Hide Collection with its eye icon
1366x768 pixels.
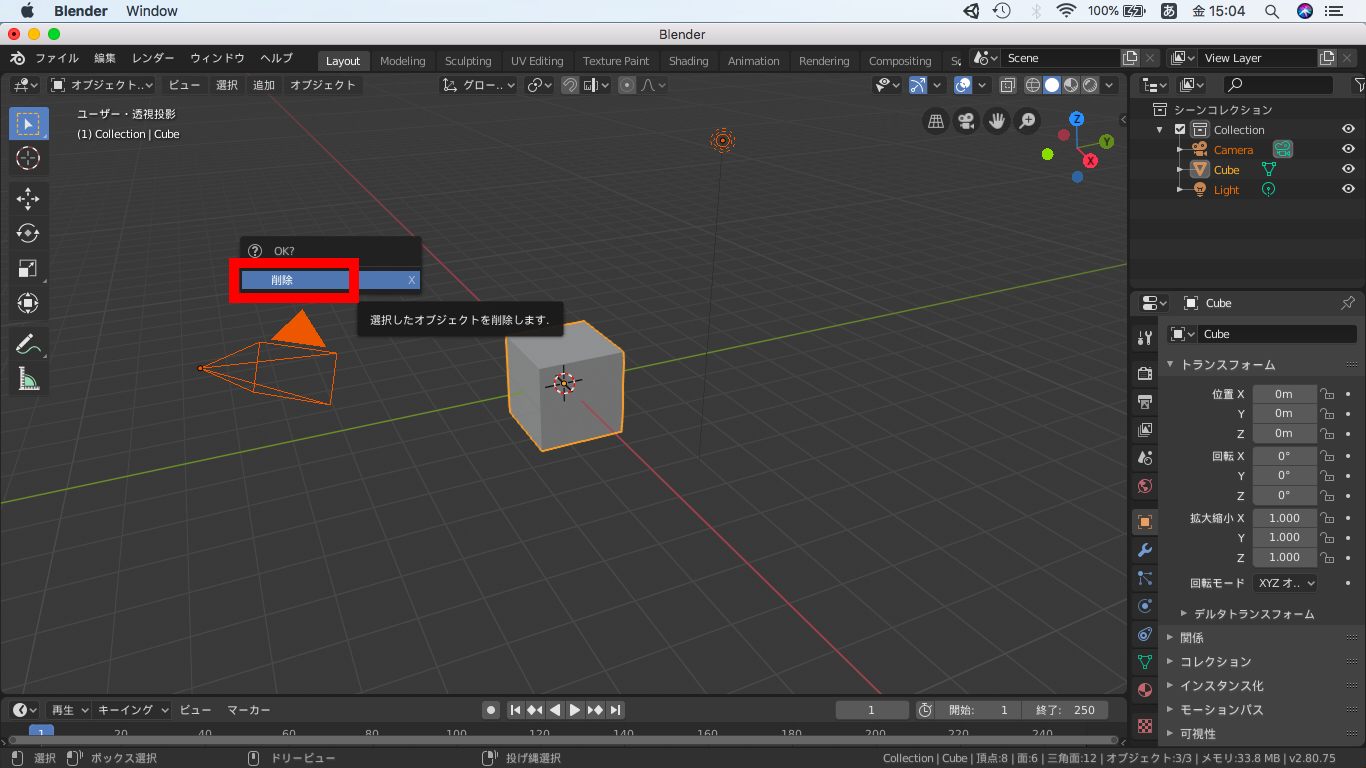[x=1348, y=130]
